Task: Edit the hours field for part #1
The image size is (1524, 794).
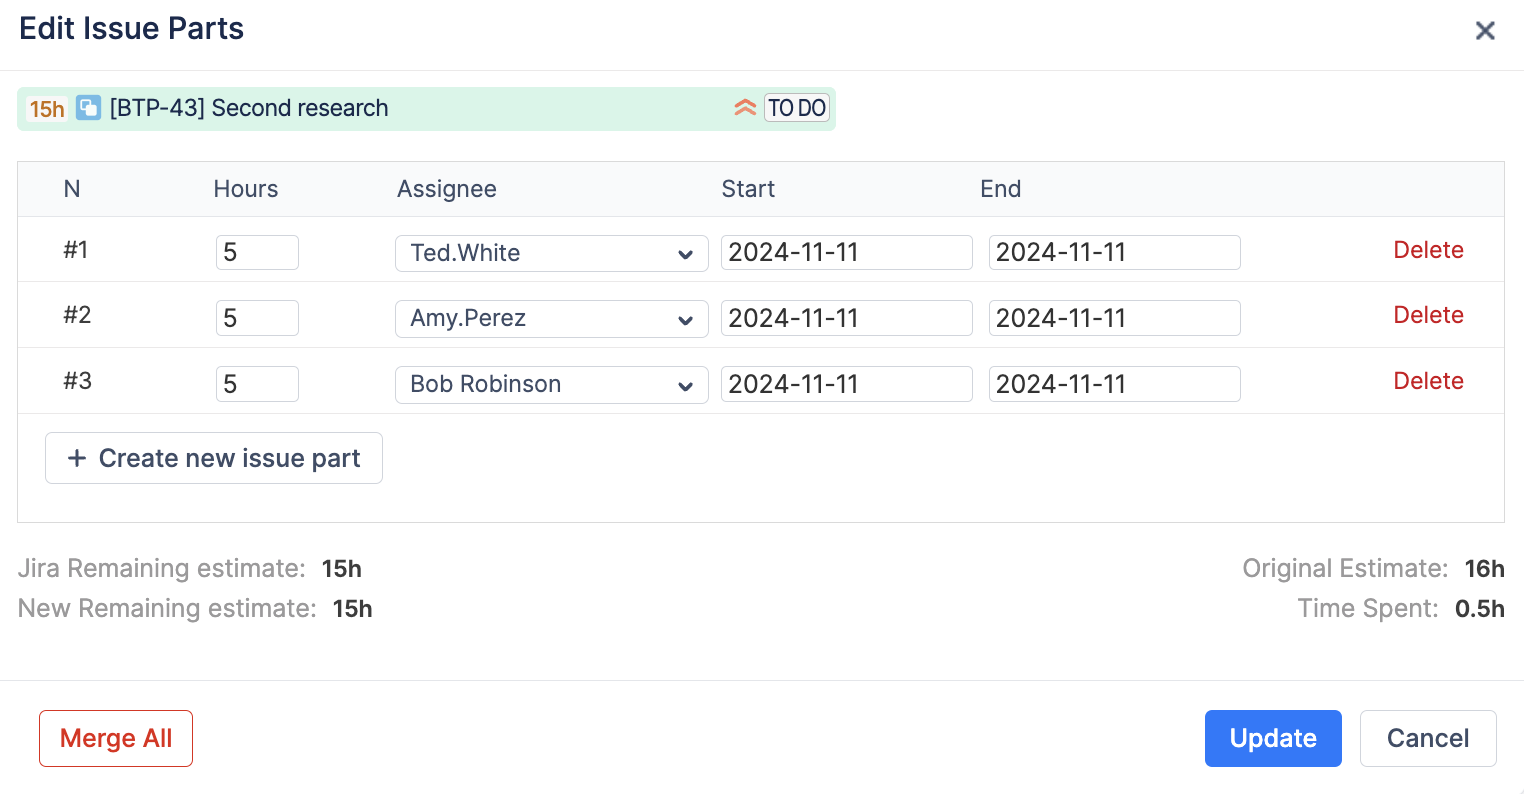Action: tap(257, 253)
